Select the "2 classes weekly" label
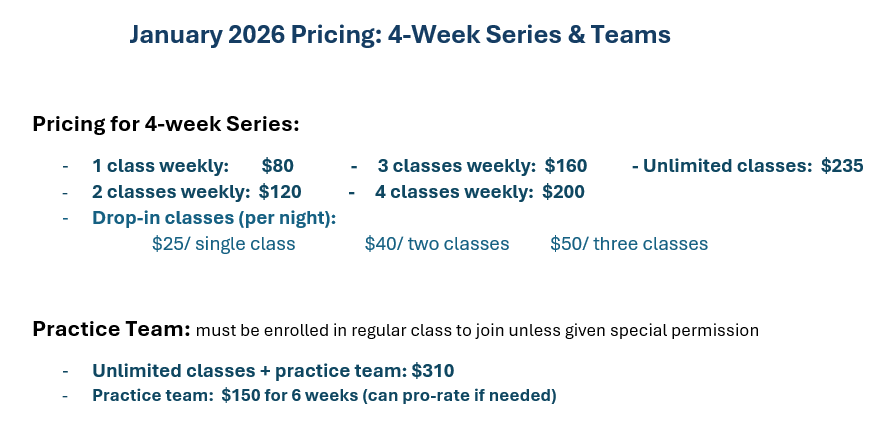This screenshot has height=429, width=888. click(171, 191)
